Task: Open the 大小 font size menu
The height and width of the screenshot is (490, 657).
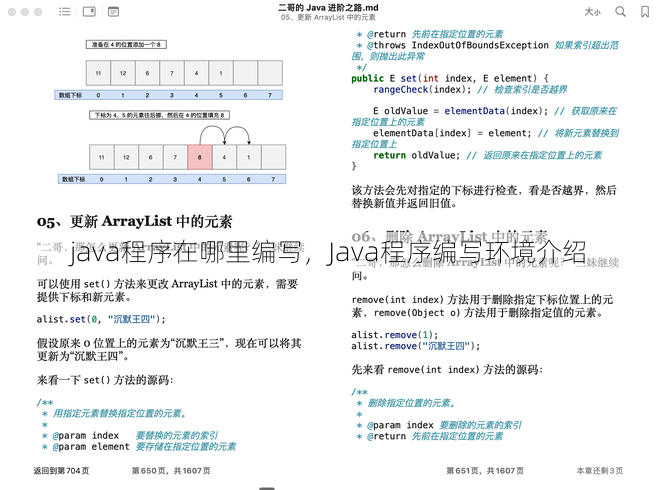Action: [x=592, y=12]
